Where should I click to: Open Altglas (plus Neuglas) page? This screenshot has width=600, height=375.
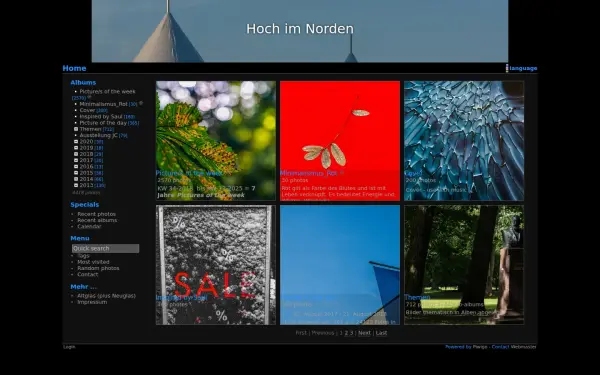(x=106, y=296)
